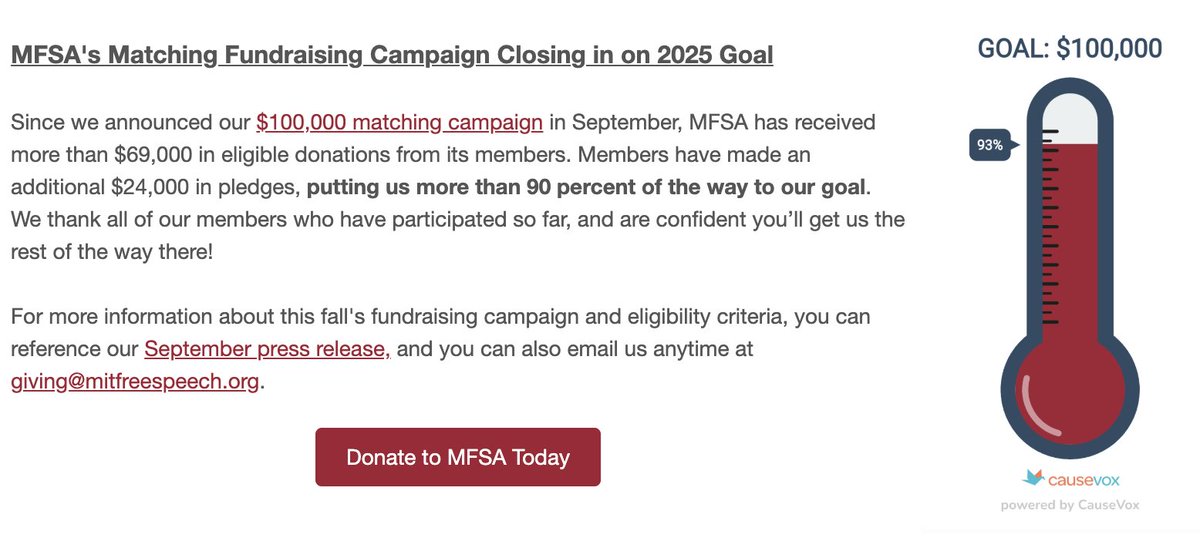Click the campaign headline title
Screen dimensions: 1200x538
point(392,54)
